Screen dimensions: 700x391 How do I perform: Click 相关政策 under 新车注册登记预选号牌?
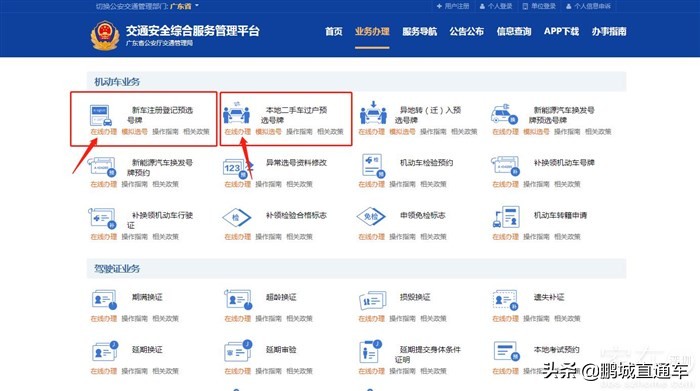coord(196,132)
